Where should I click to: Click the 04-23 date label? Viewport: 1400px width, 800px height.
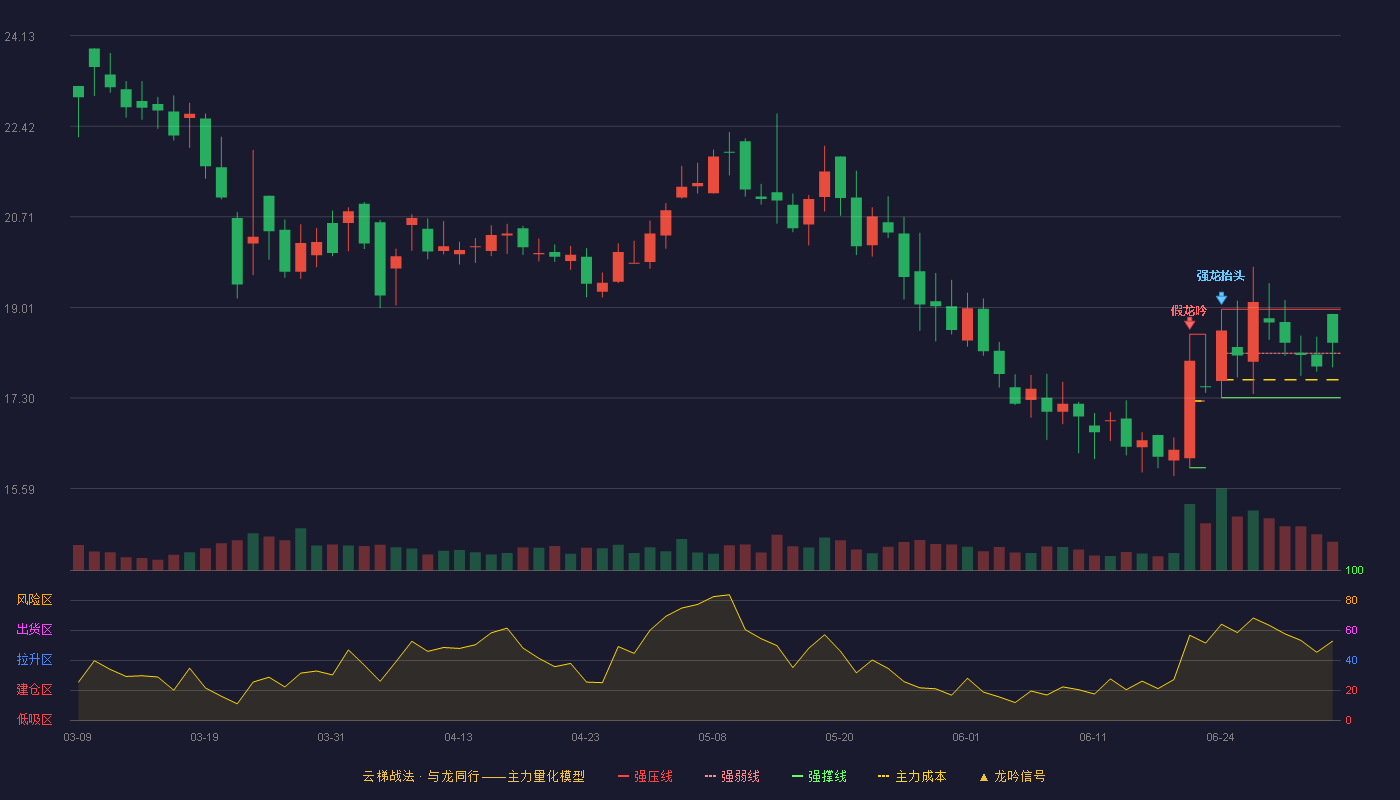(585, 737)
